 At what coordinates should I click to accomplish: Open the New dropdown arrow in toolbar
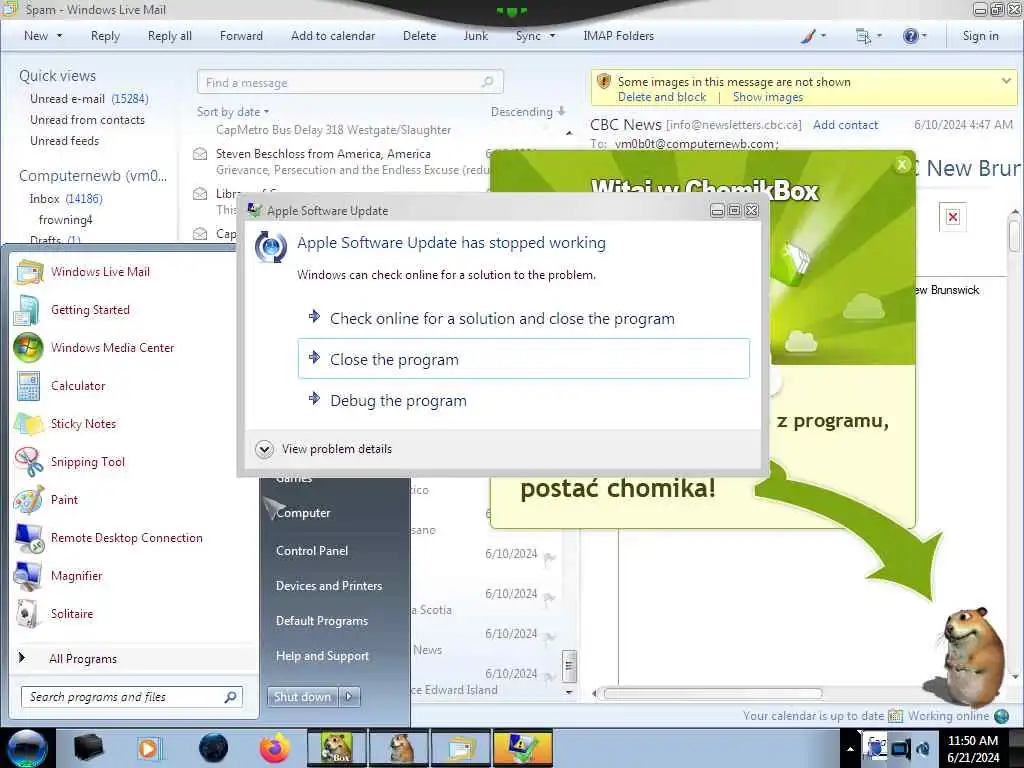pyautogui.click(x=59, y=36)
